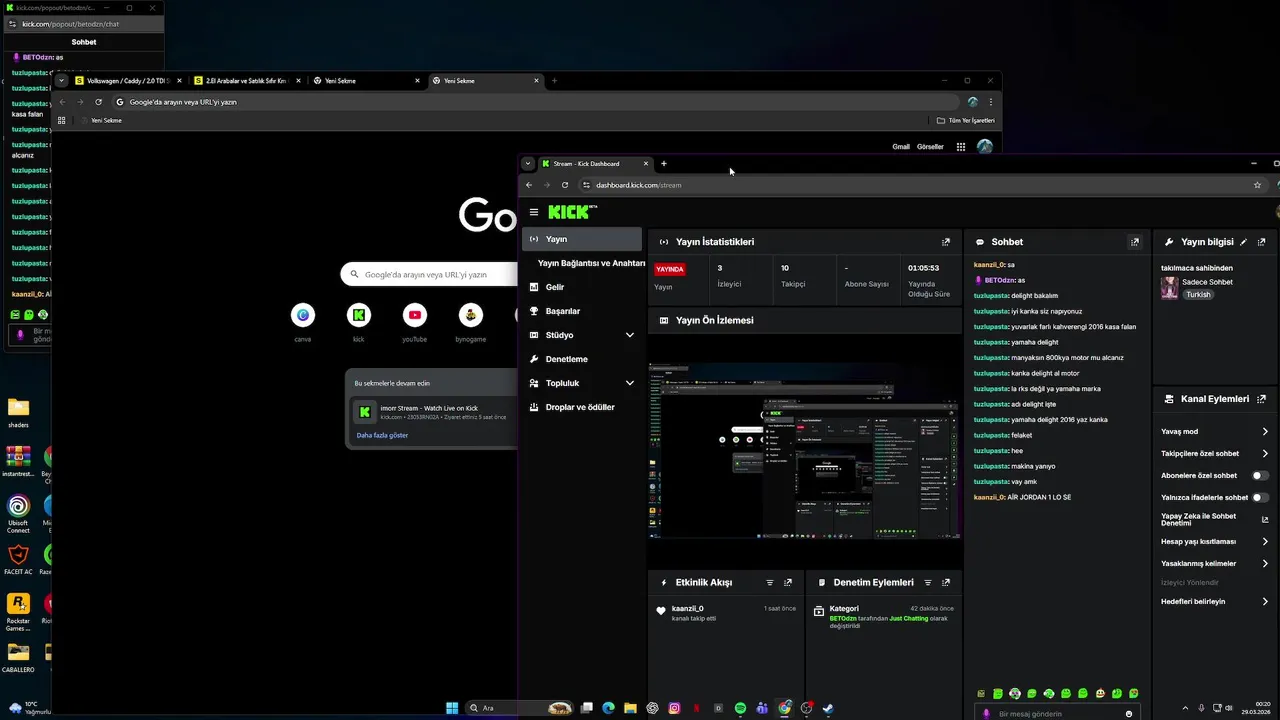
Task: Open the Görseller link on Google page
Action: click(x=930, y=147)
